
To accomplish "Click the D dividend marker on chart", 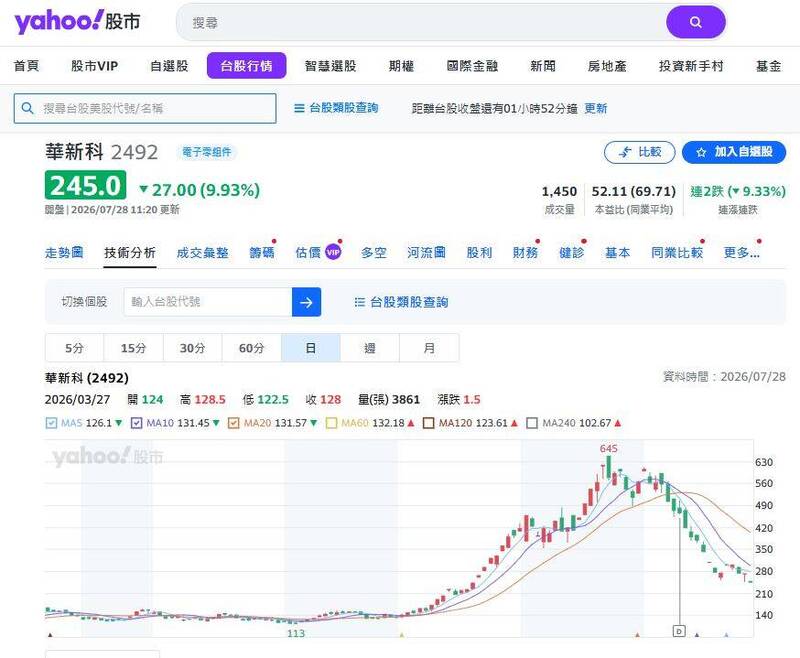I will pos(679,631).
